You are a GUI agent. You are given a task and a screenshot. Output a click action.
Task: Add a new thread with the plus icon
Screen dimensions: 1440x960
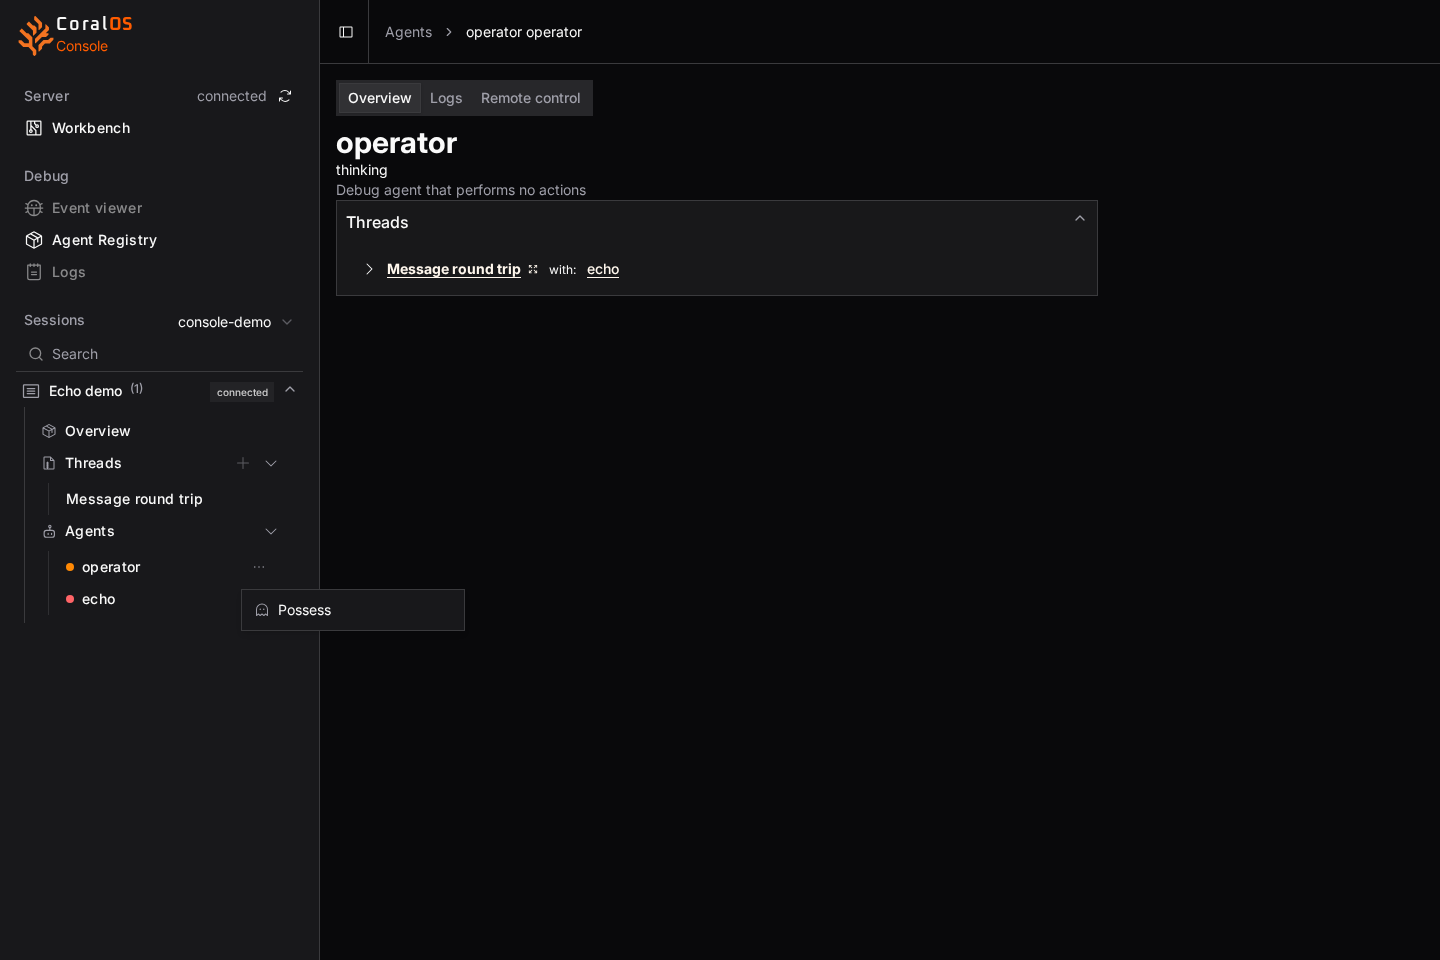tap(243, 463)
